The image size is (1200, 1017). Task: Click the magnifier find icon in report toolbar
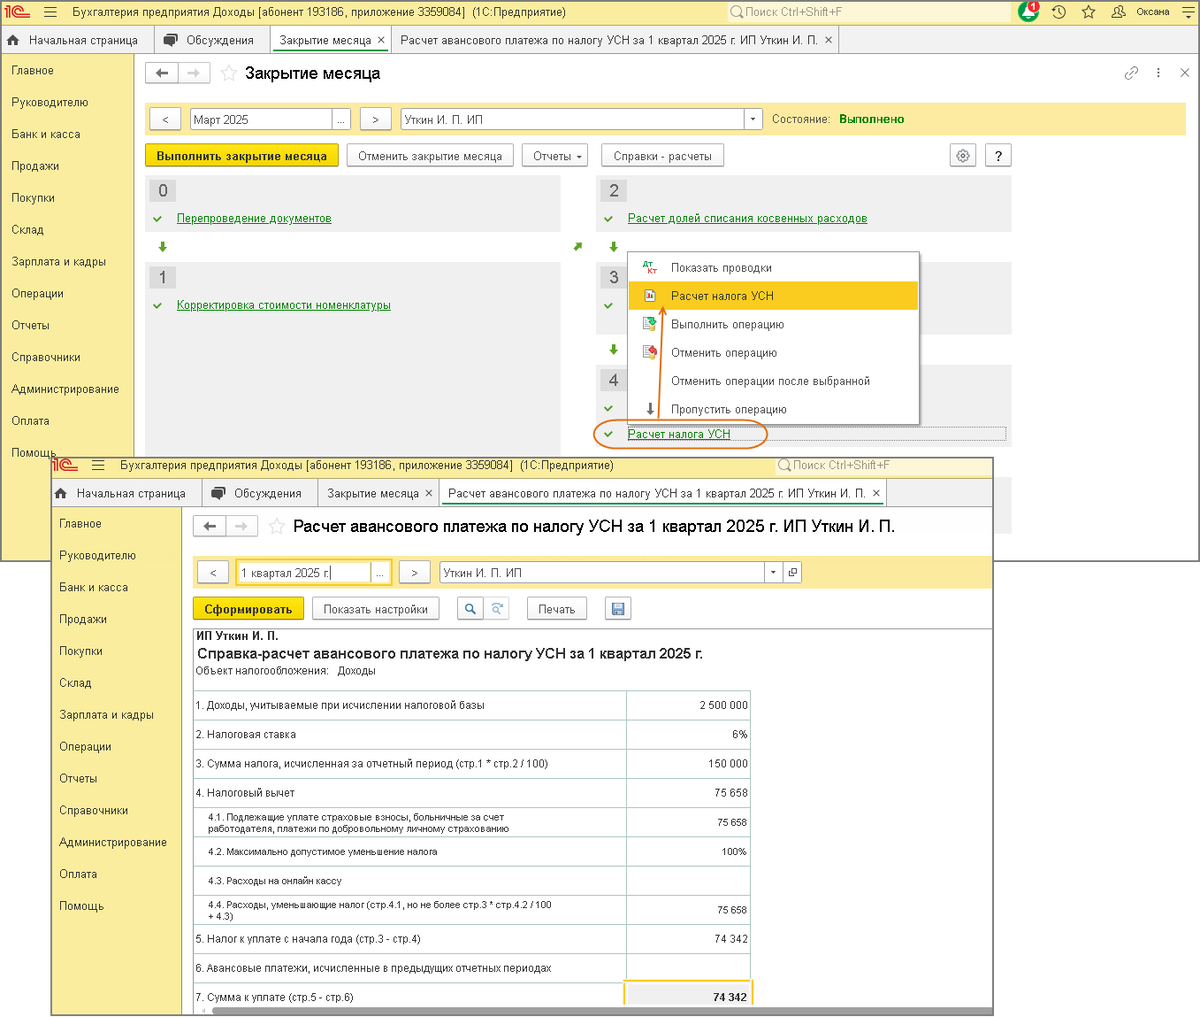click(x=470, y=609)
